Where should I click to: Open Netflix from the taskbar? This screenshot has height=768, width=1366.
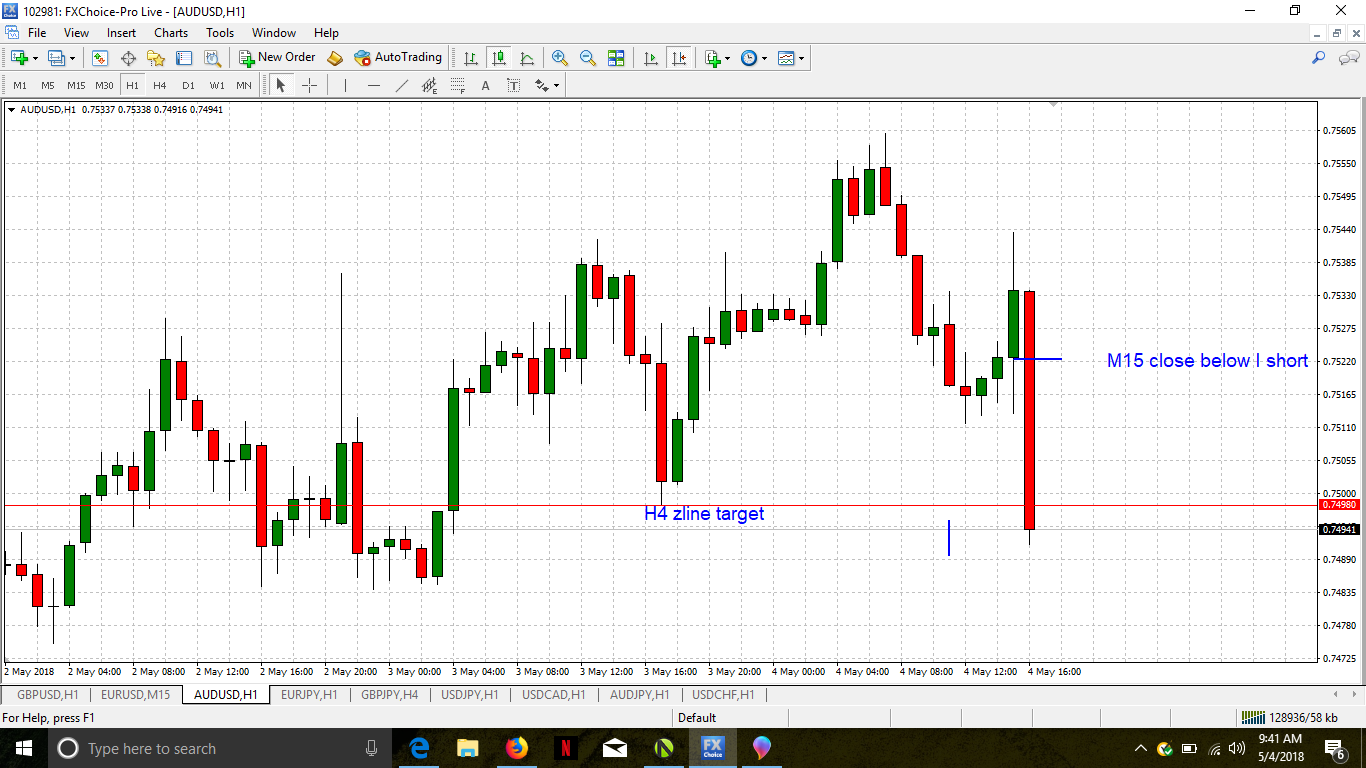(x=565, y=748)
